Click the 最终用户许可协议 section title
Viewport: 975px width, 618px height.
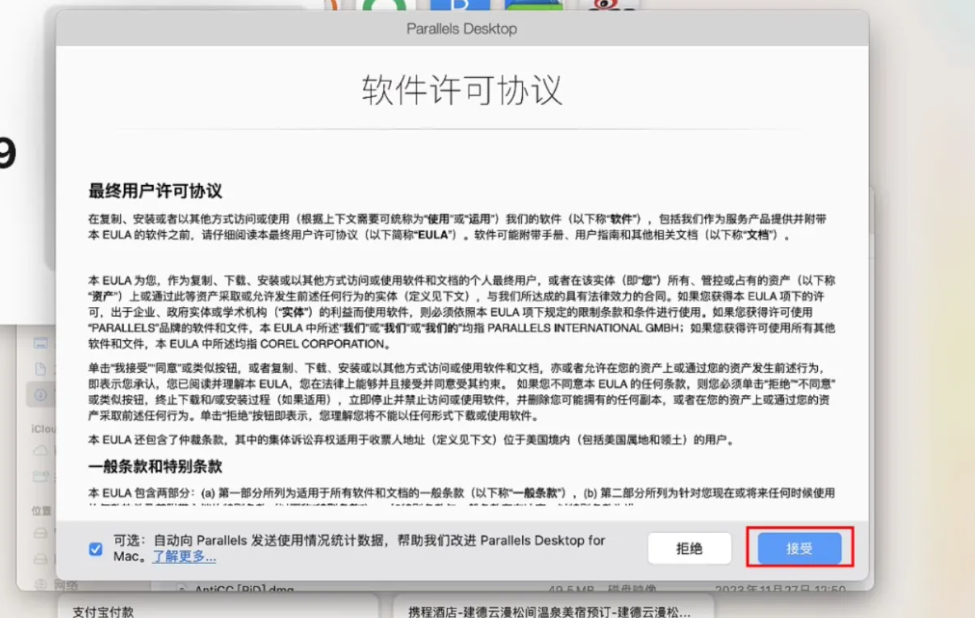pos(155,191)
